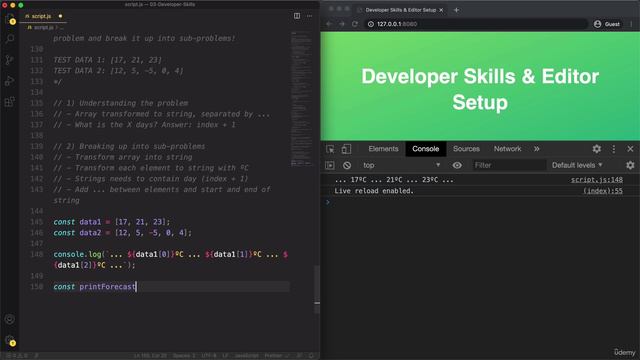
Task: Open the Explorer view in VS Code activity bar
Action: coord(10,18)
